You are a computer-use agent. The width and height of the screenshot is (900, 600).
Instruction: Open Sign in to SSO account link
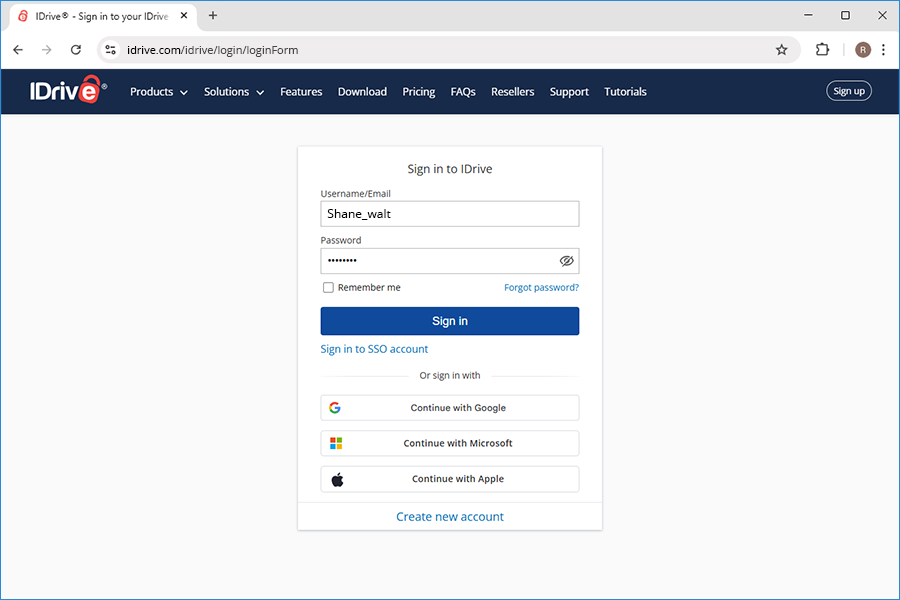[374, 349]
